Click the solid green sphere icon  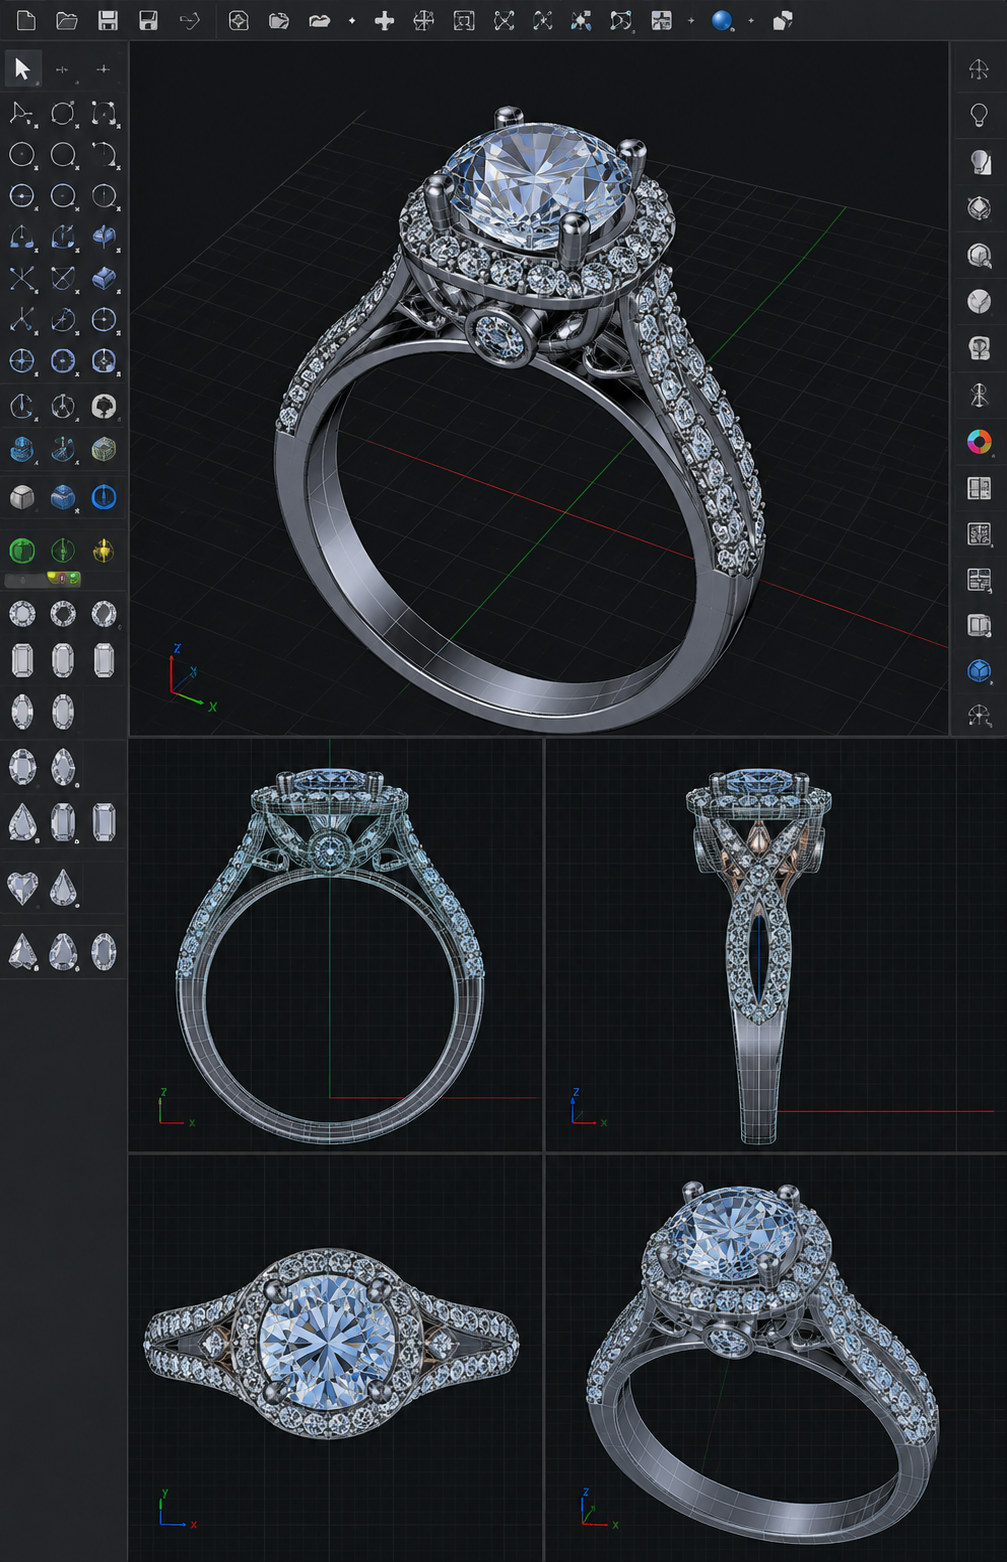click(22, 549)
